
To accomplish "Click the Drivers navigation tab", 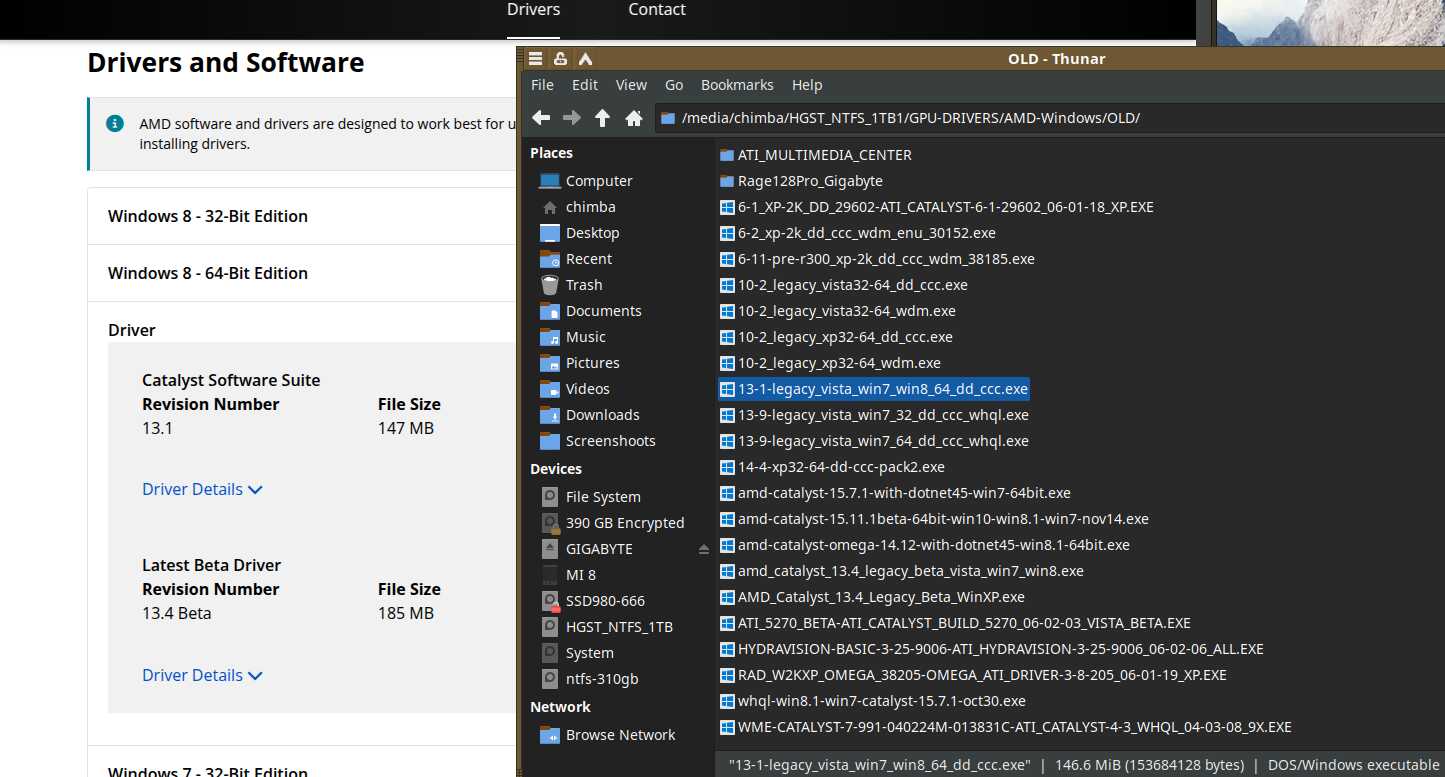I will (x=533, y=10).
